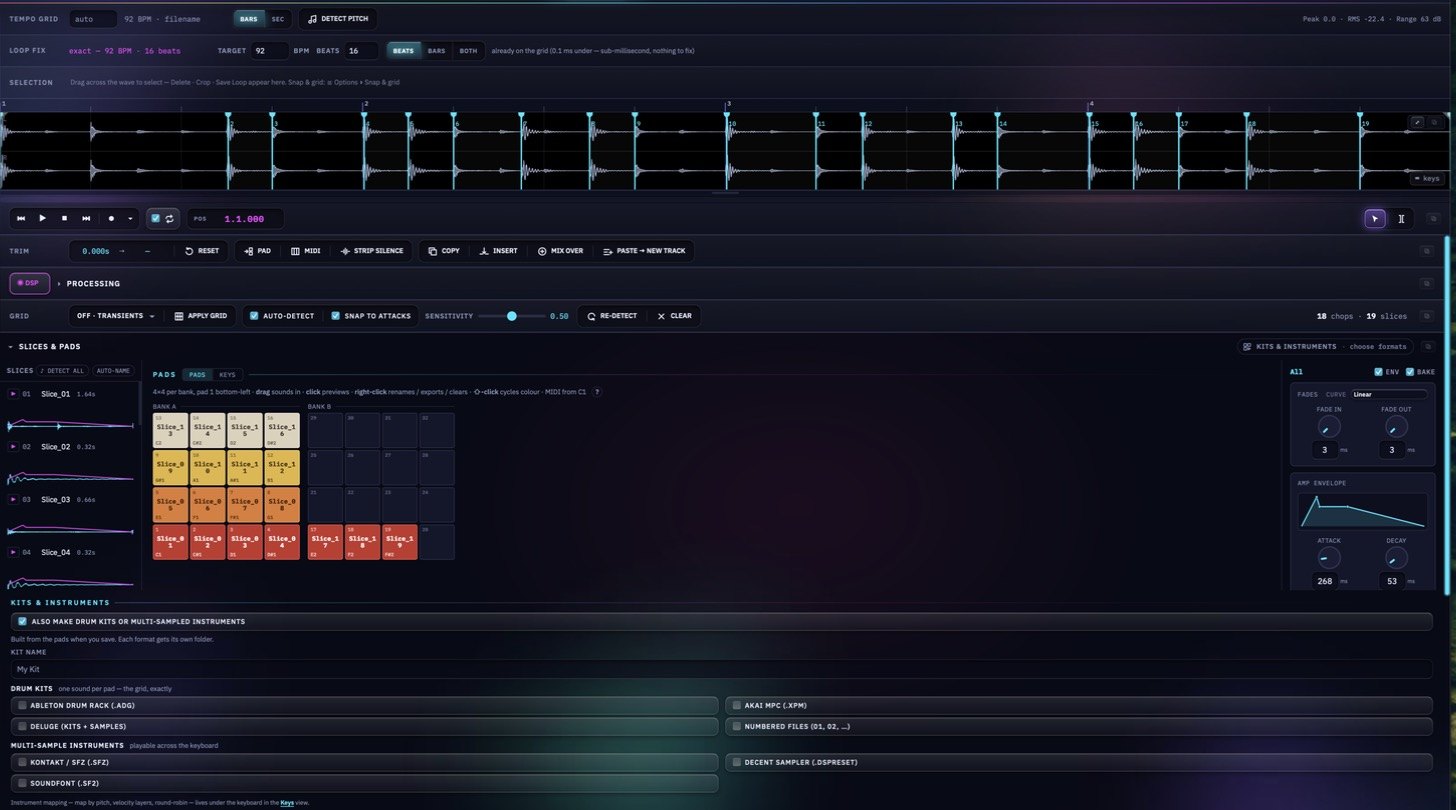Apply the grid with Apply Grid
This screenshot has width=1456, height=810.
pos(201,316)
